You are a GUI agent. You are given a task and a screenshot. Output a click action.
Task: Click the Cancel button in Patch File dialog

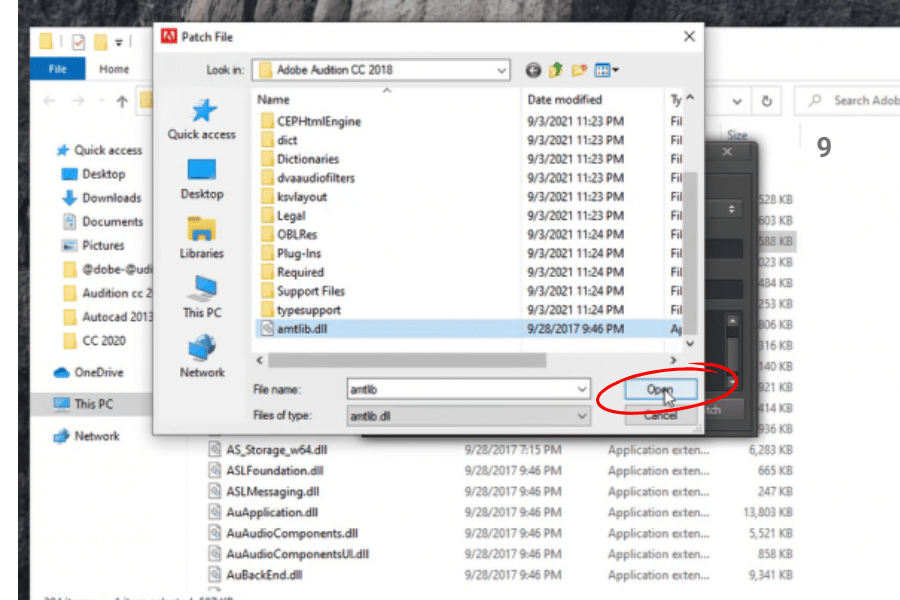tap(660, 416)
